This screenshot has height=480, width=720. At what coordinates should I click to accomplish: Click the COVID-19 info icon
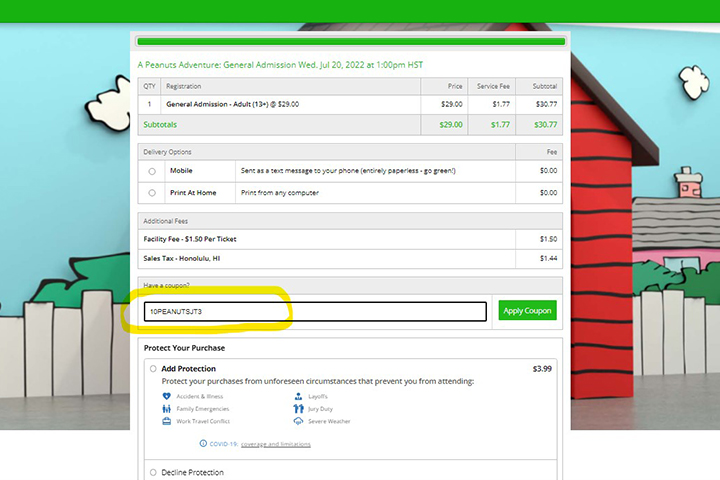click(203, 443)
